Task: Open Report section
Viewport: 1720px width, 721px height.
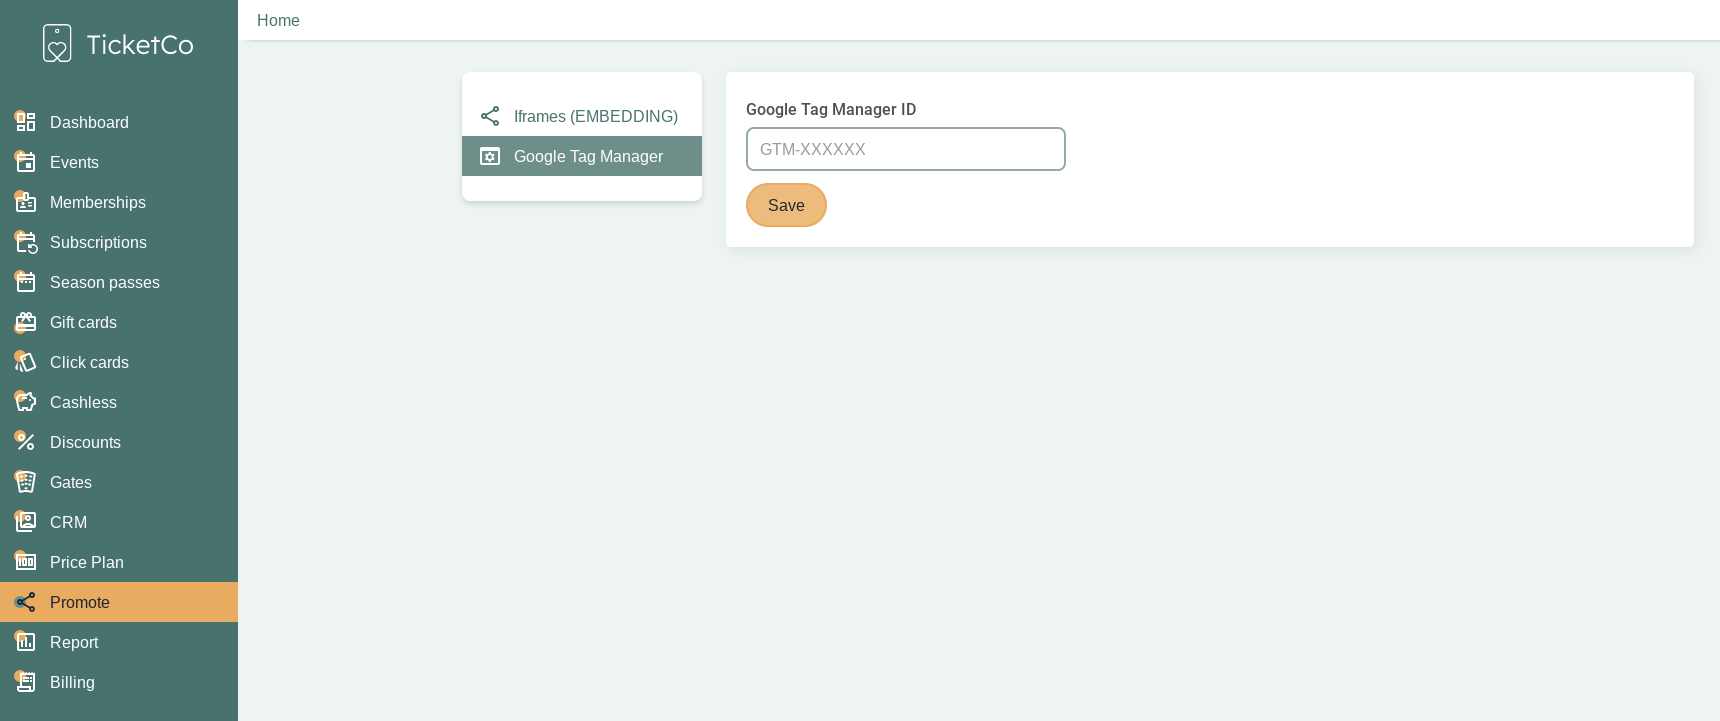Action: (119, 642)
